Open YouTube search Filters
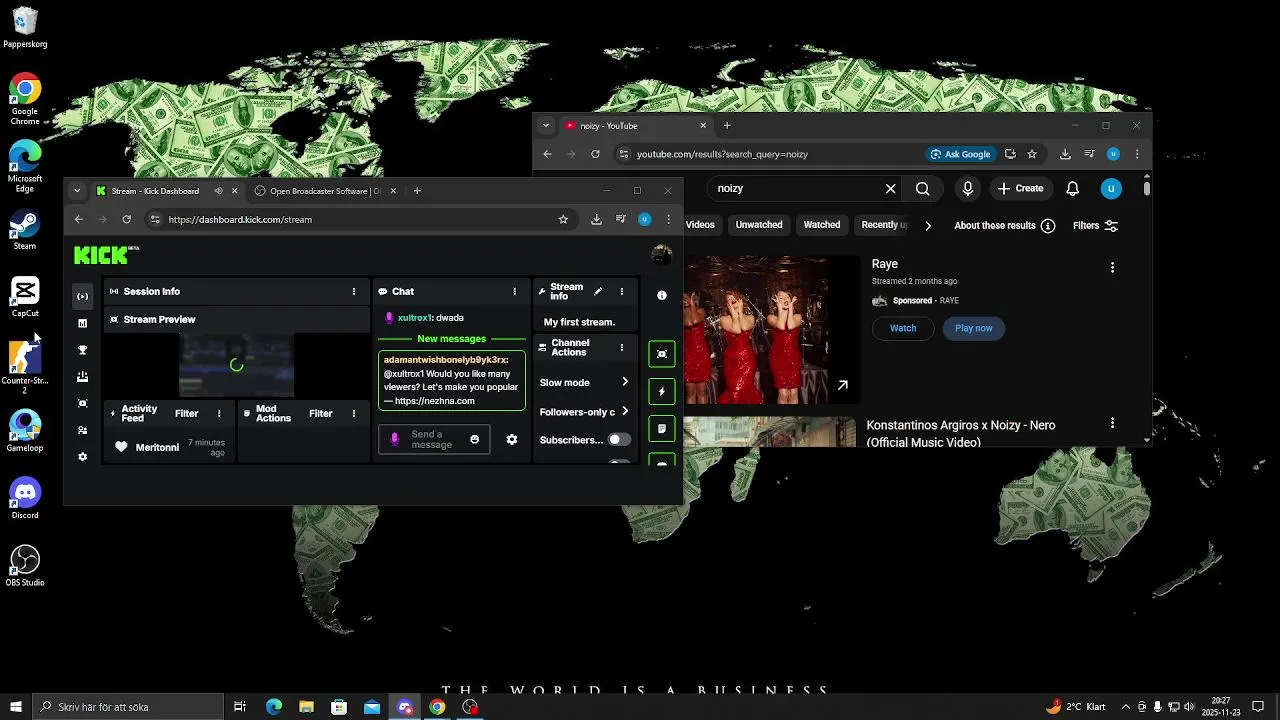The height and width of the screenshot is (720, 1280). 1095,225
